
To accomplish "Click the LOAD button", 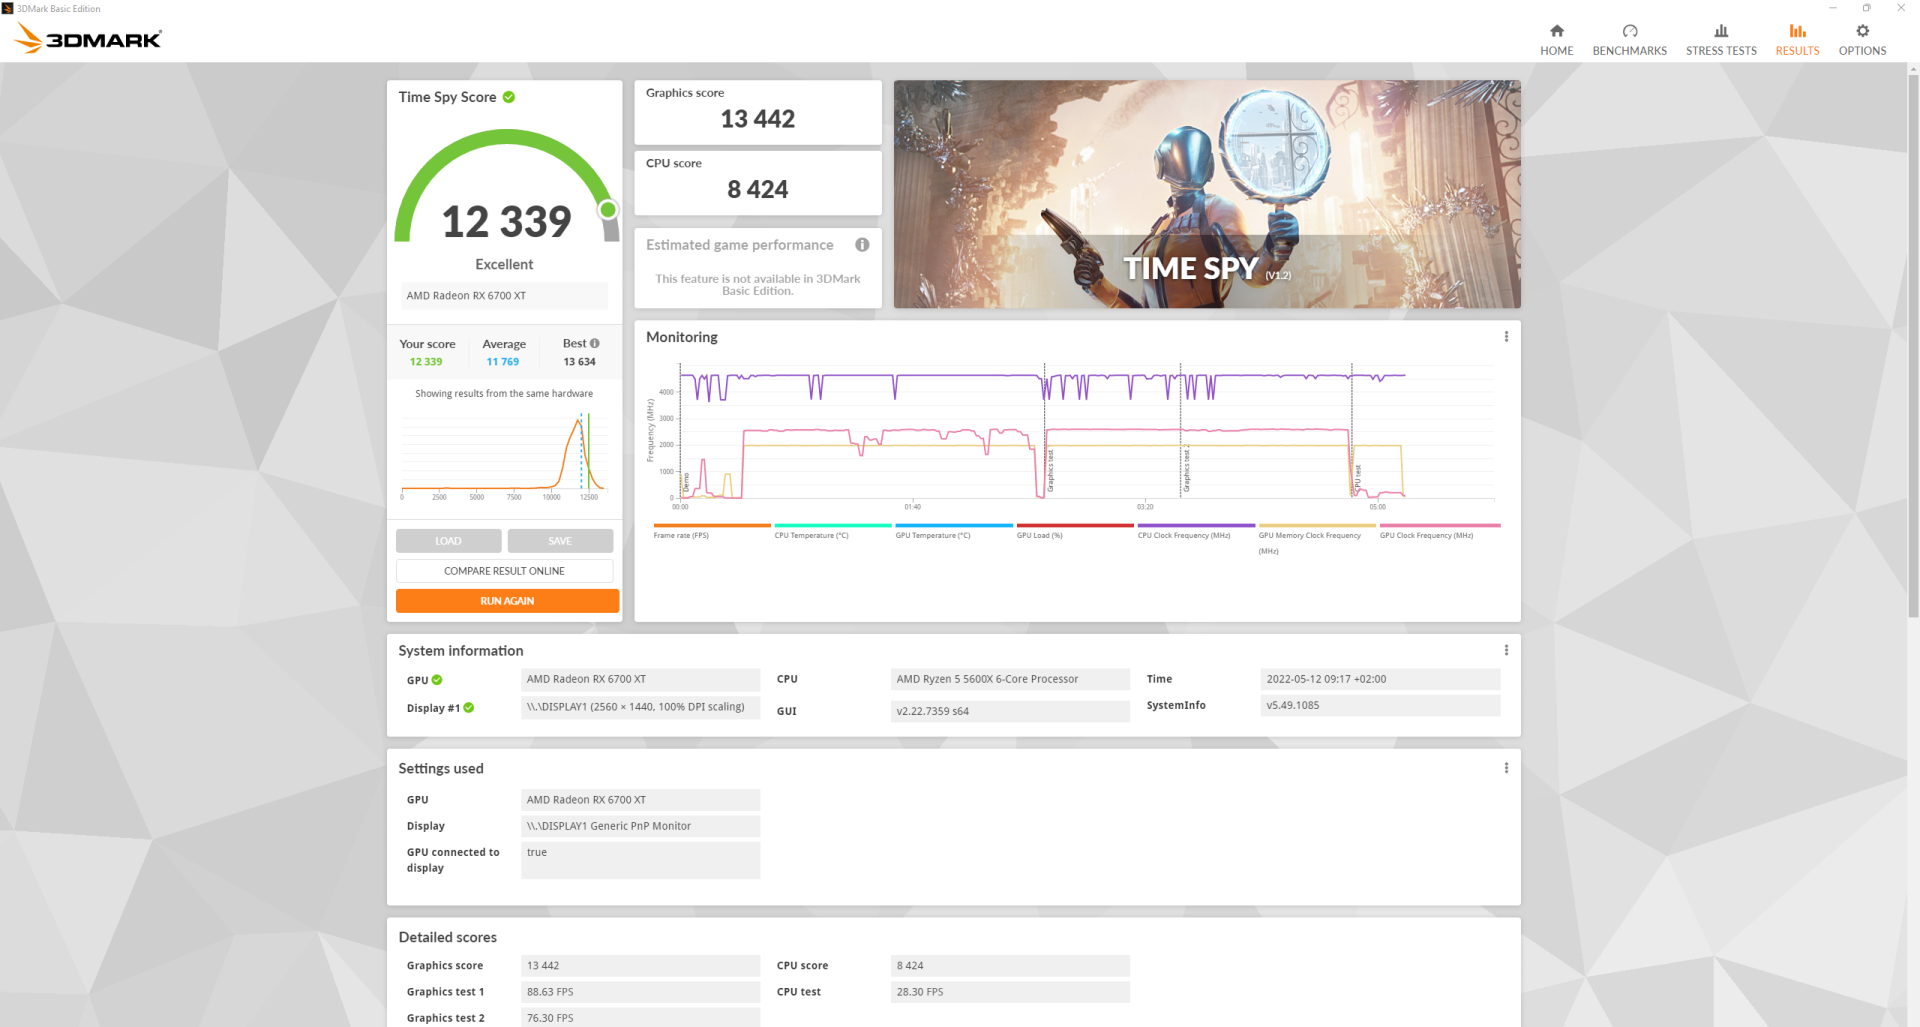I will pos(448,541).
